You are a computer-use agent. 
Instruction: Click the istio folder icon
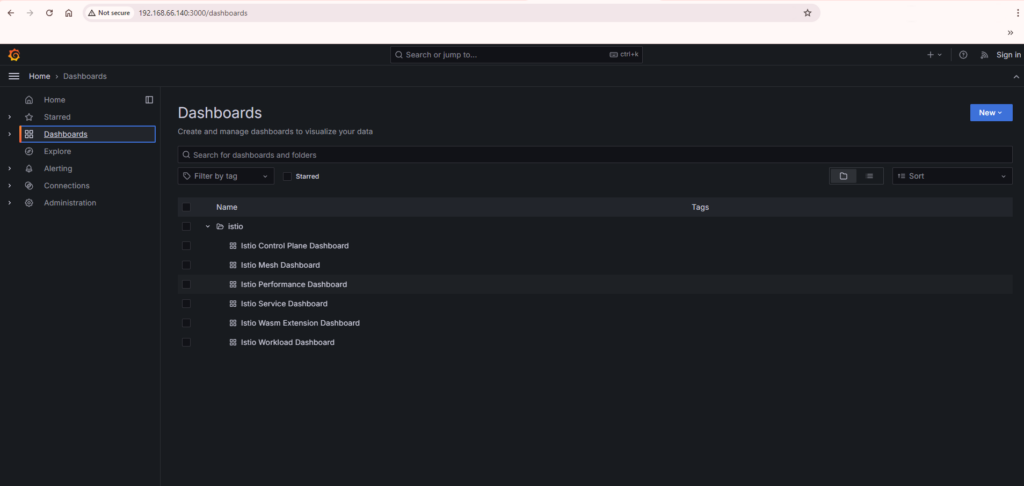click(219, 226)
